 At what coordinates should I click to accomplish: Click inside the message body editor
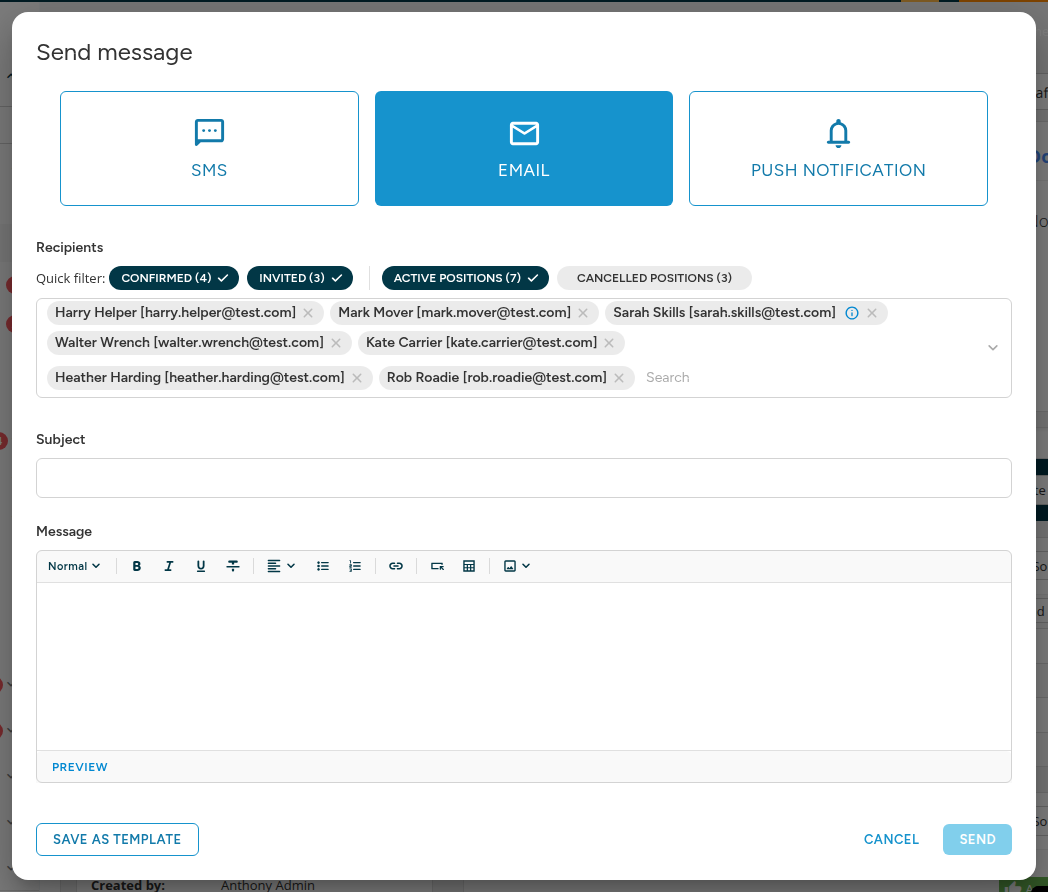523,666
